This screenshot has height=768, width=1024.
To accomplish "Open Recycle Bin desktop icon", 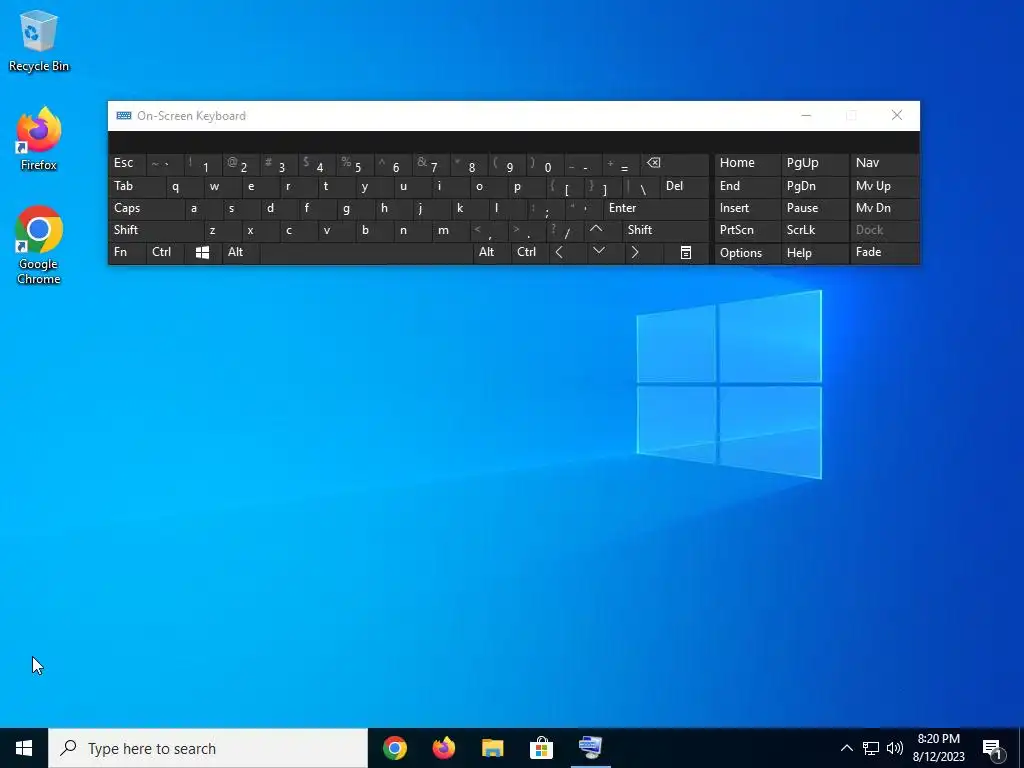I will [x=39, y=40].
